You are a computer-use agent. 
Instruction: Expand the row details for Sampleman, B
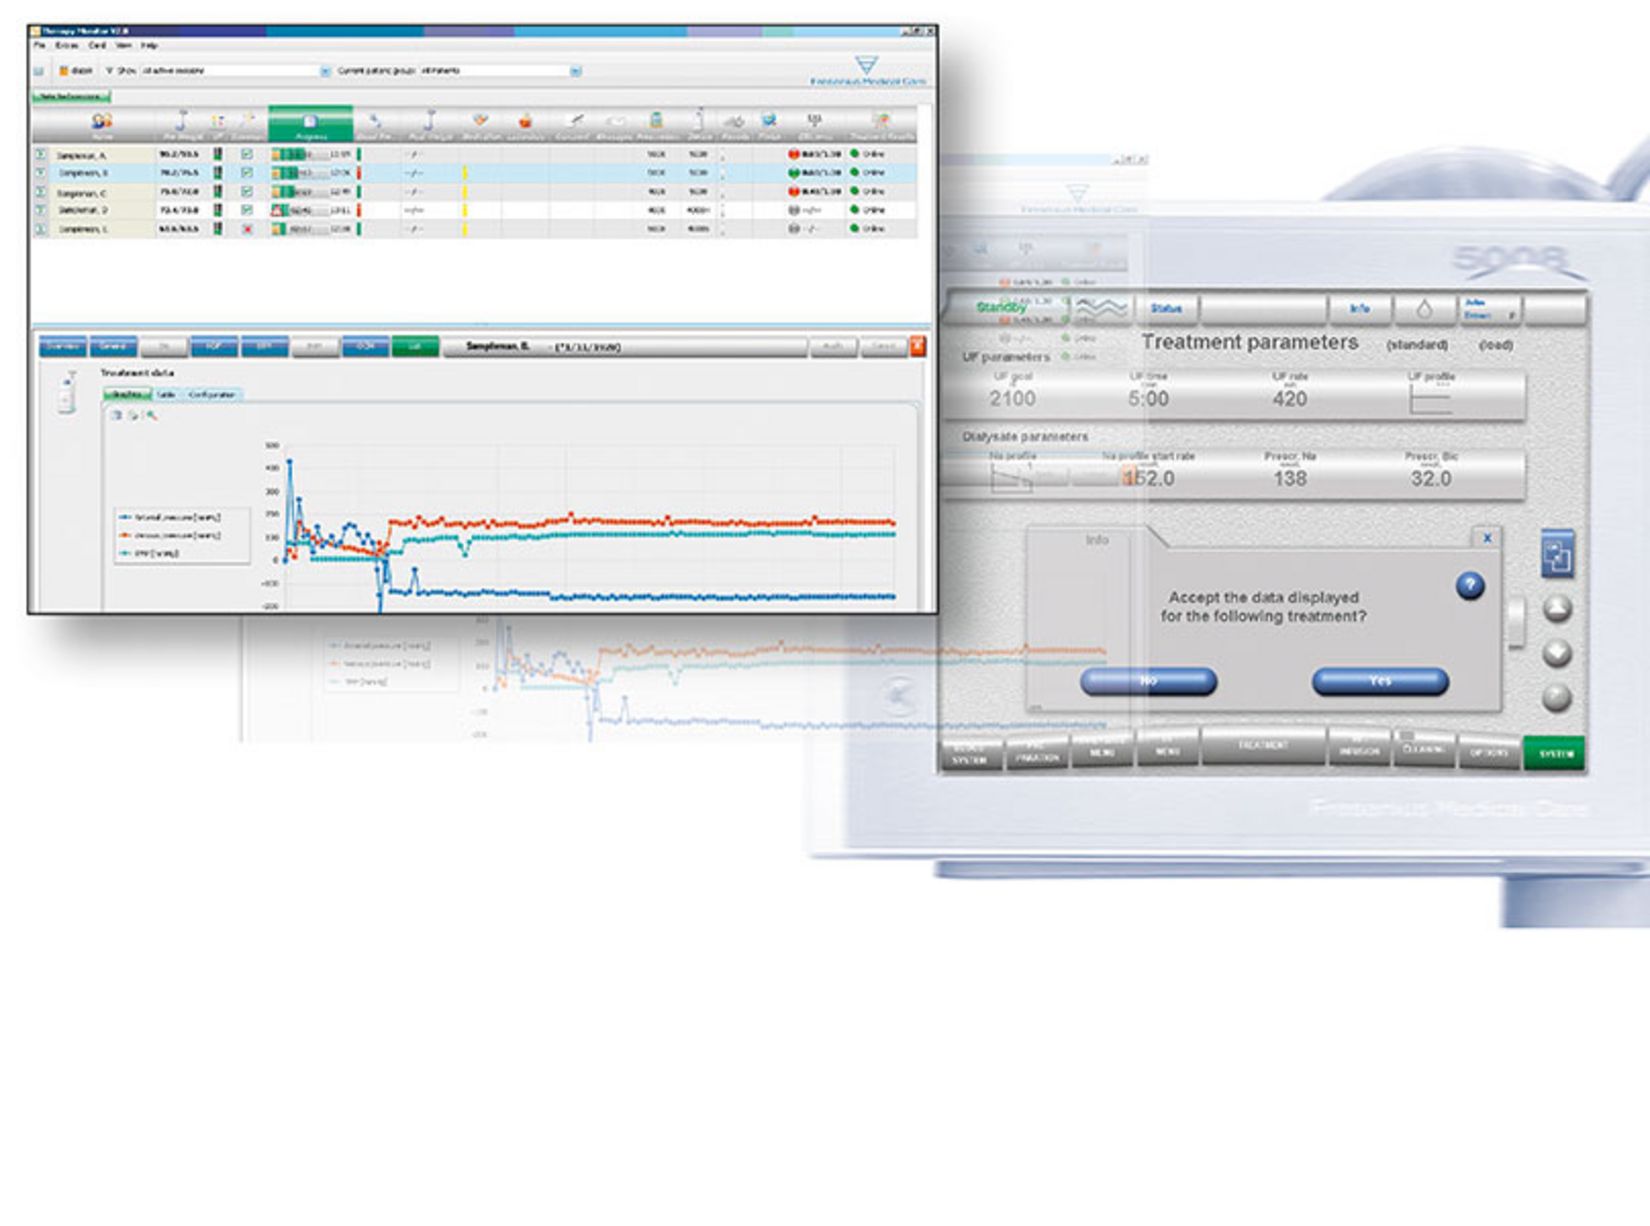[42, 173]
